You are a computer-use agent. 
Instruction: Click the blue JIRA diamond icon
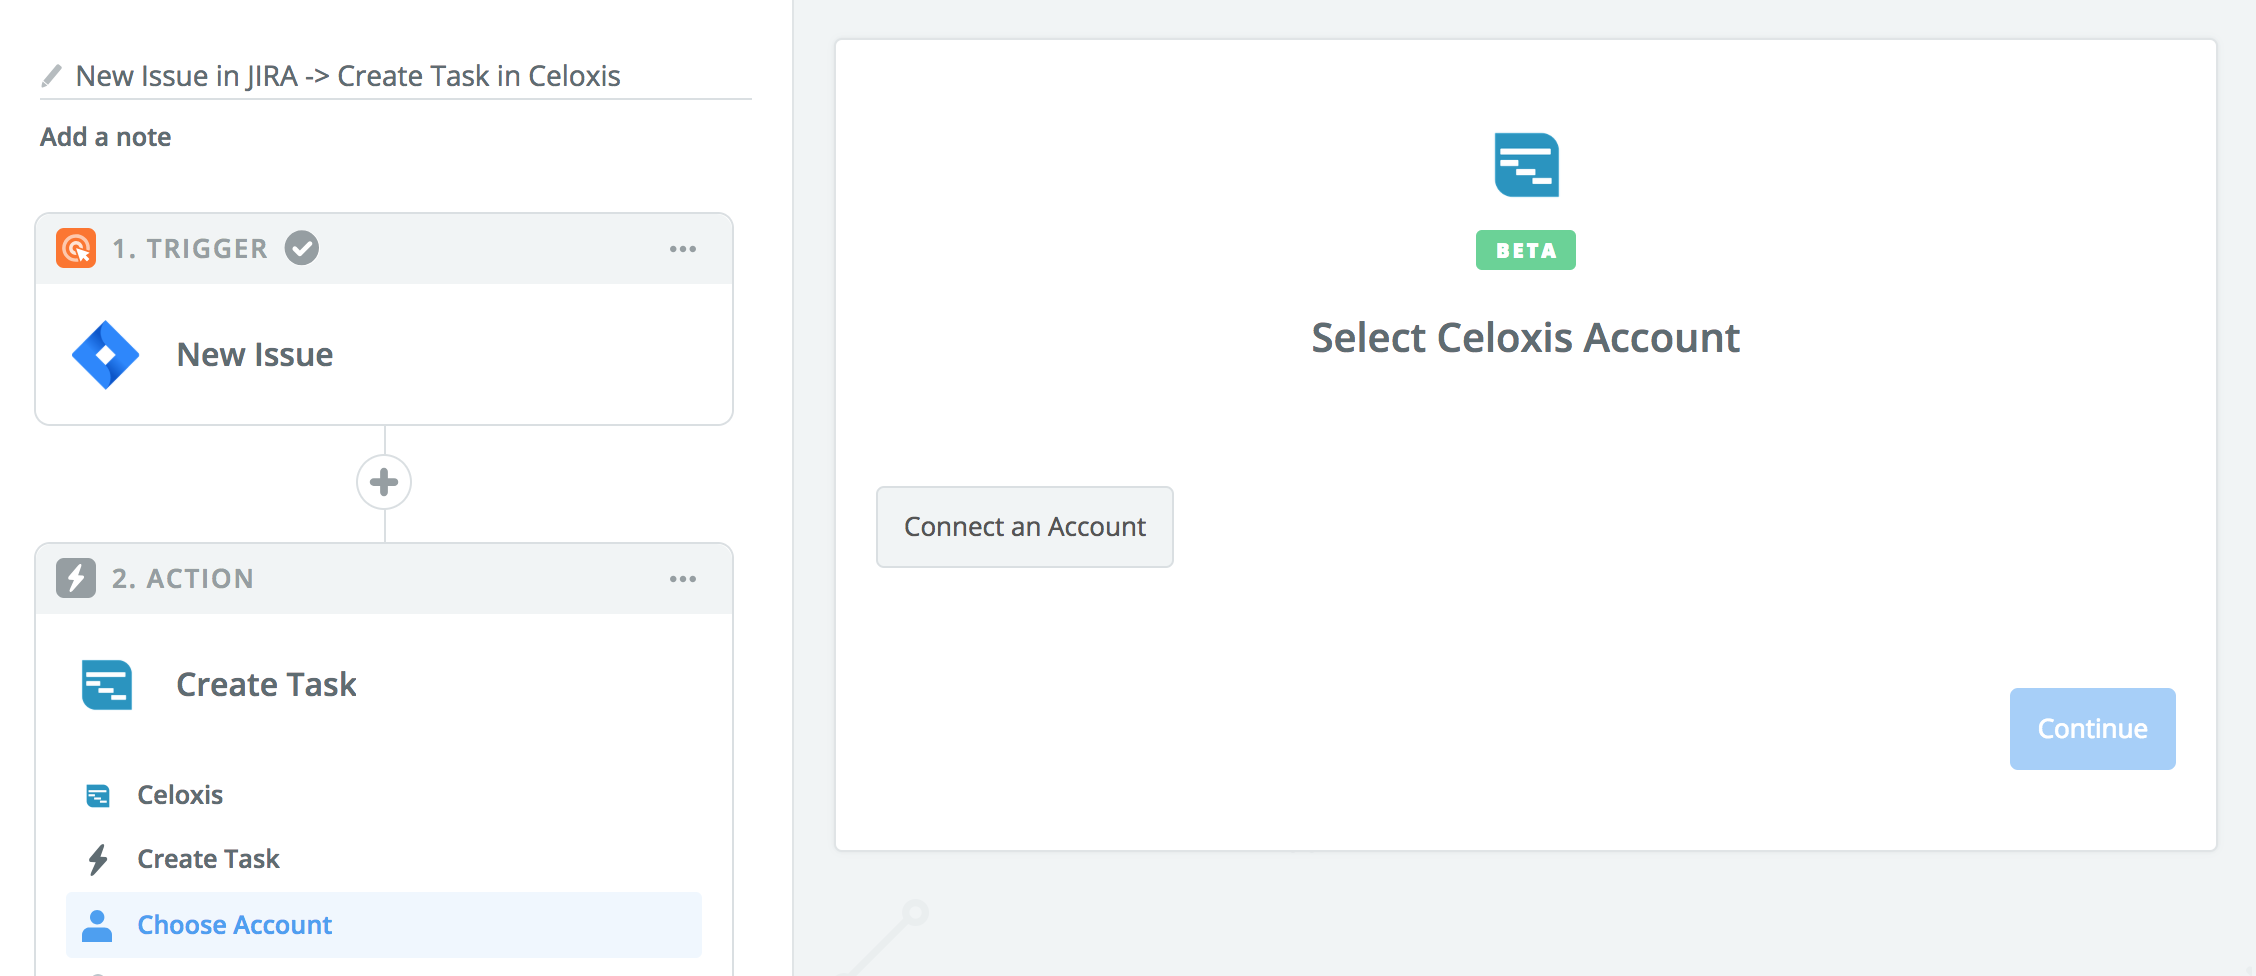(x=106, y=355)
